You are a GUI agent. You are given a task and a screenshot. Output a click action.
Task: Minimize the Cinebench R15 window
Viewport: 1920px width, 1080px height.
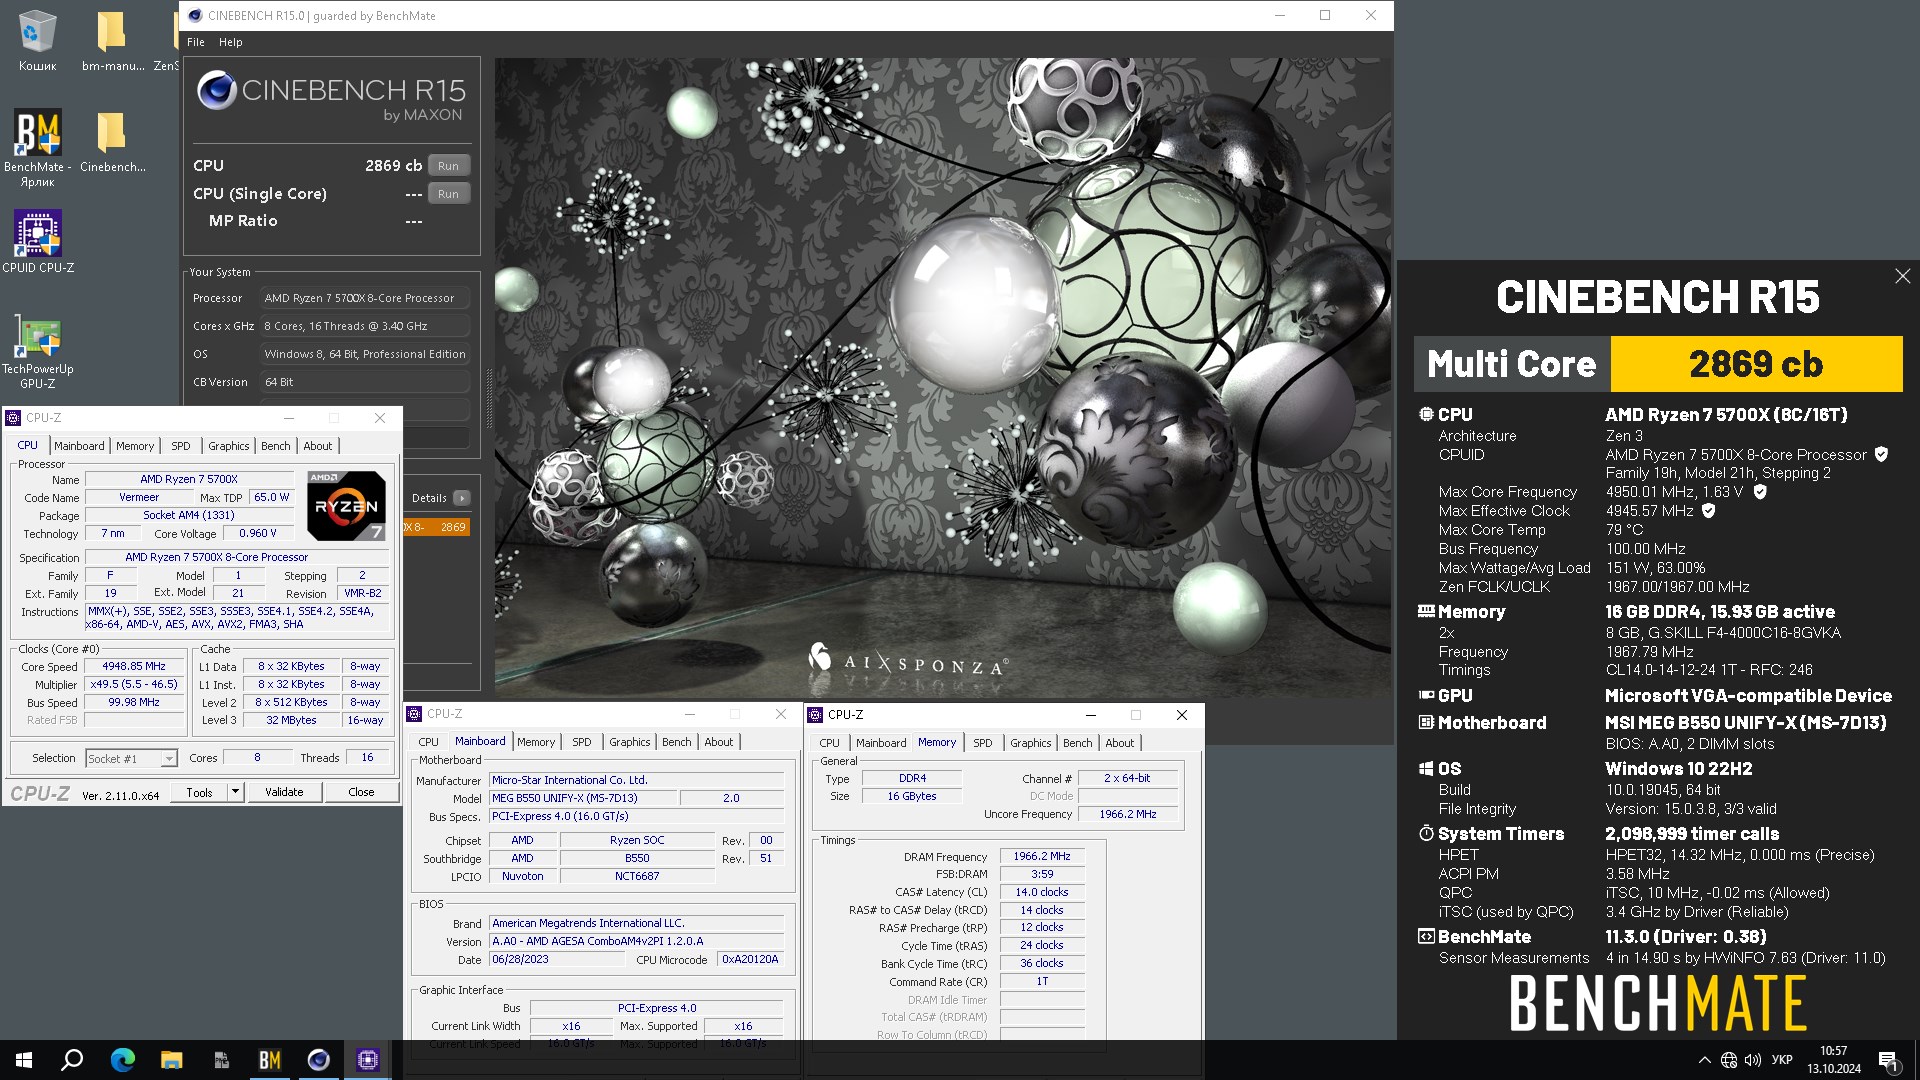1280,15
